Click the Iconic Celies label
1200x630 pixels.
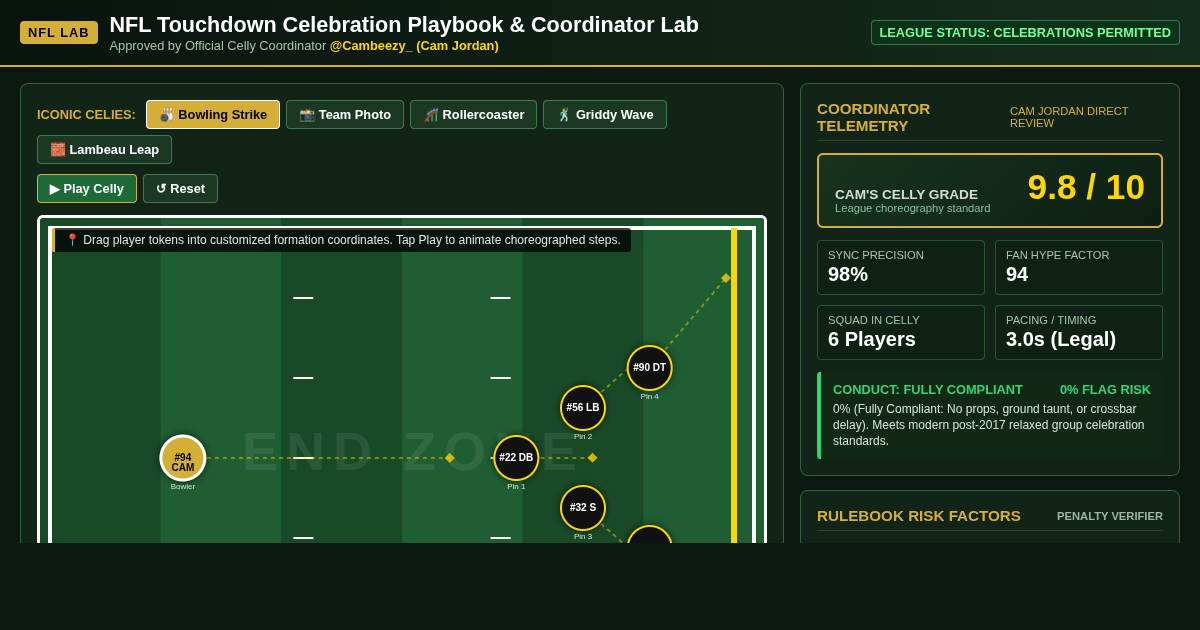click(x=86, y=114)
